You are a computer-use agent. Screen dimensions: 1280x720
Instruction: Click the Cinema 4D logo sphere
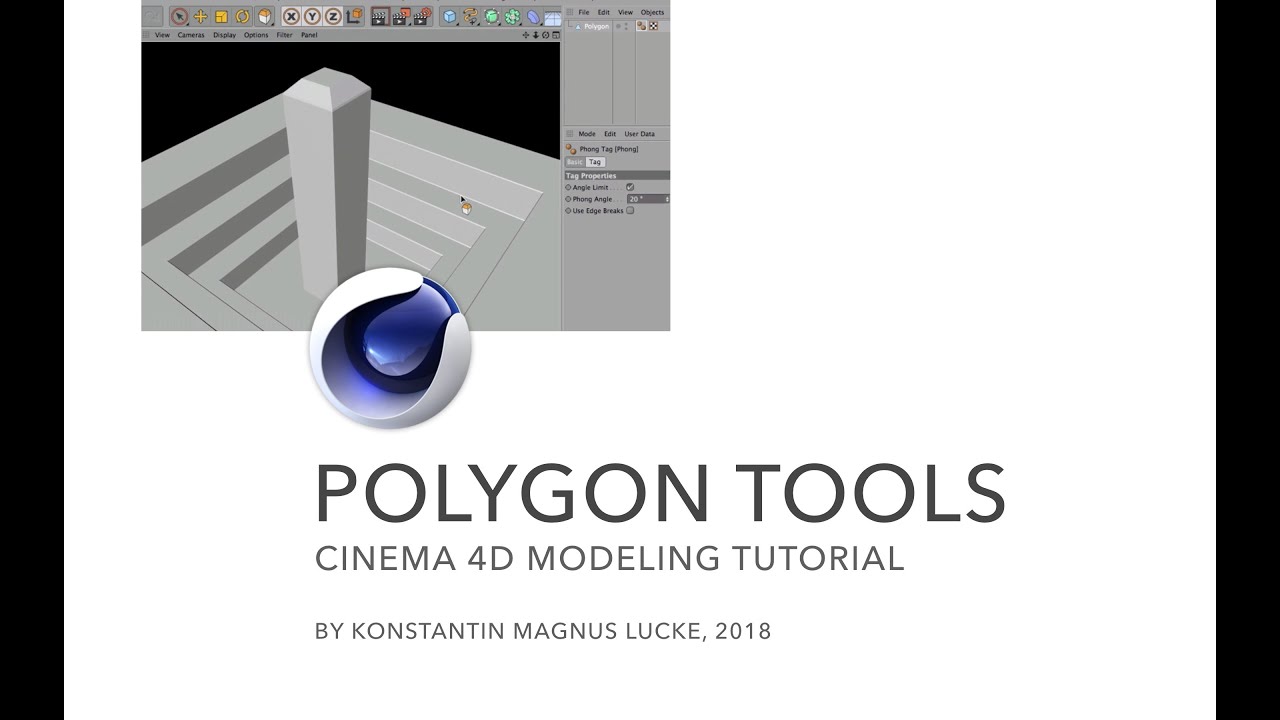point(390,348)
